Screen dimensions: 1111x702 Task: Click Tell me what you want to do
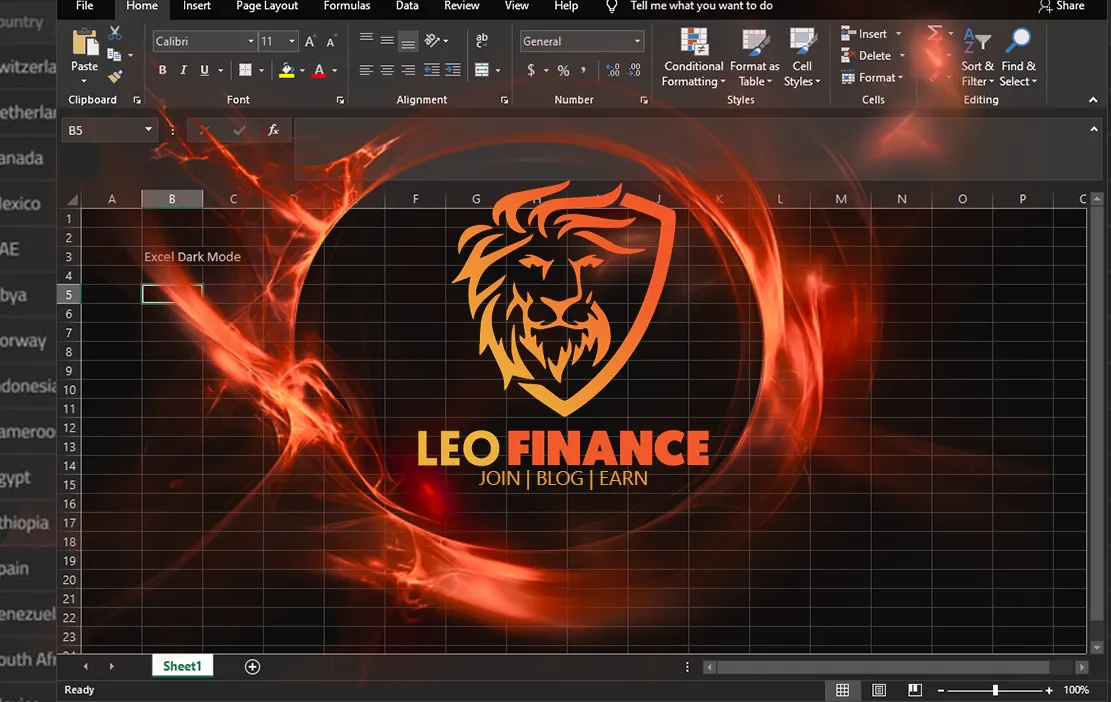point(701,6)
